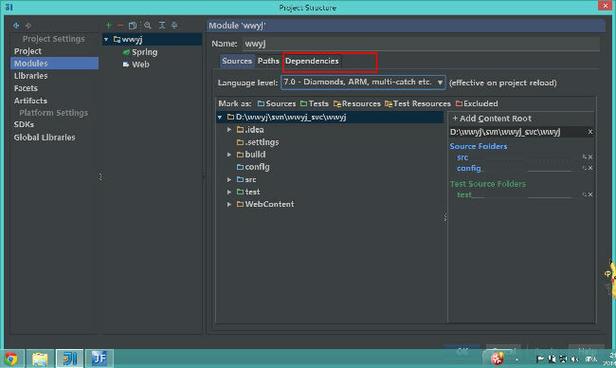Mark selected folder as Sources
This screenshot has height=368, width=616.
277,104
